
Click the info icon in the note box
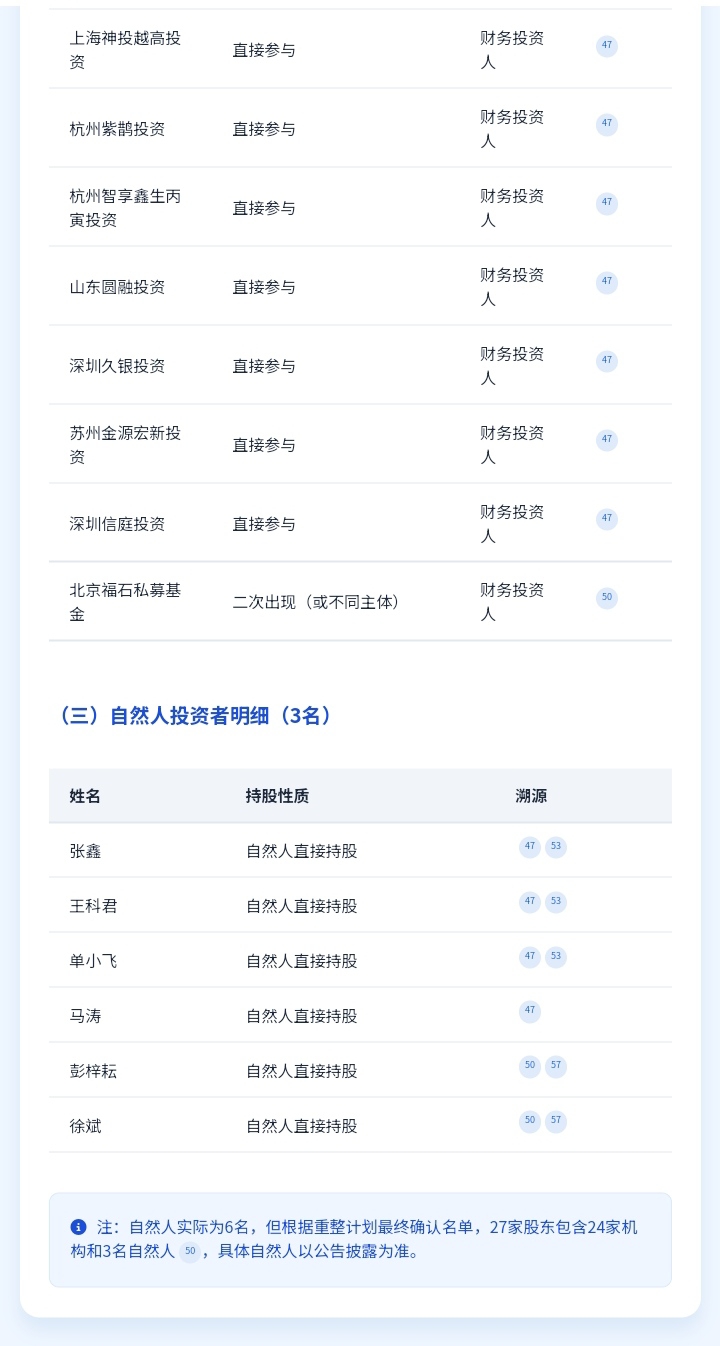click(x=78, y=1227)
